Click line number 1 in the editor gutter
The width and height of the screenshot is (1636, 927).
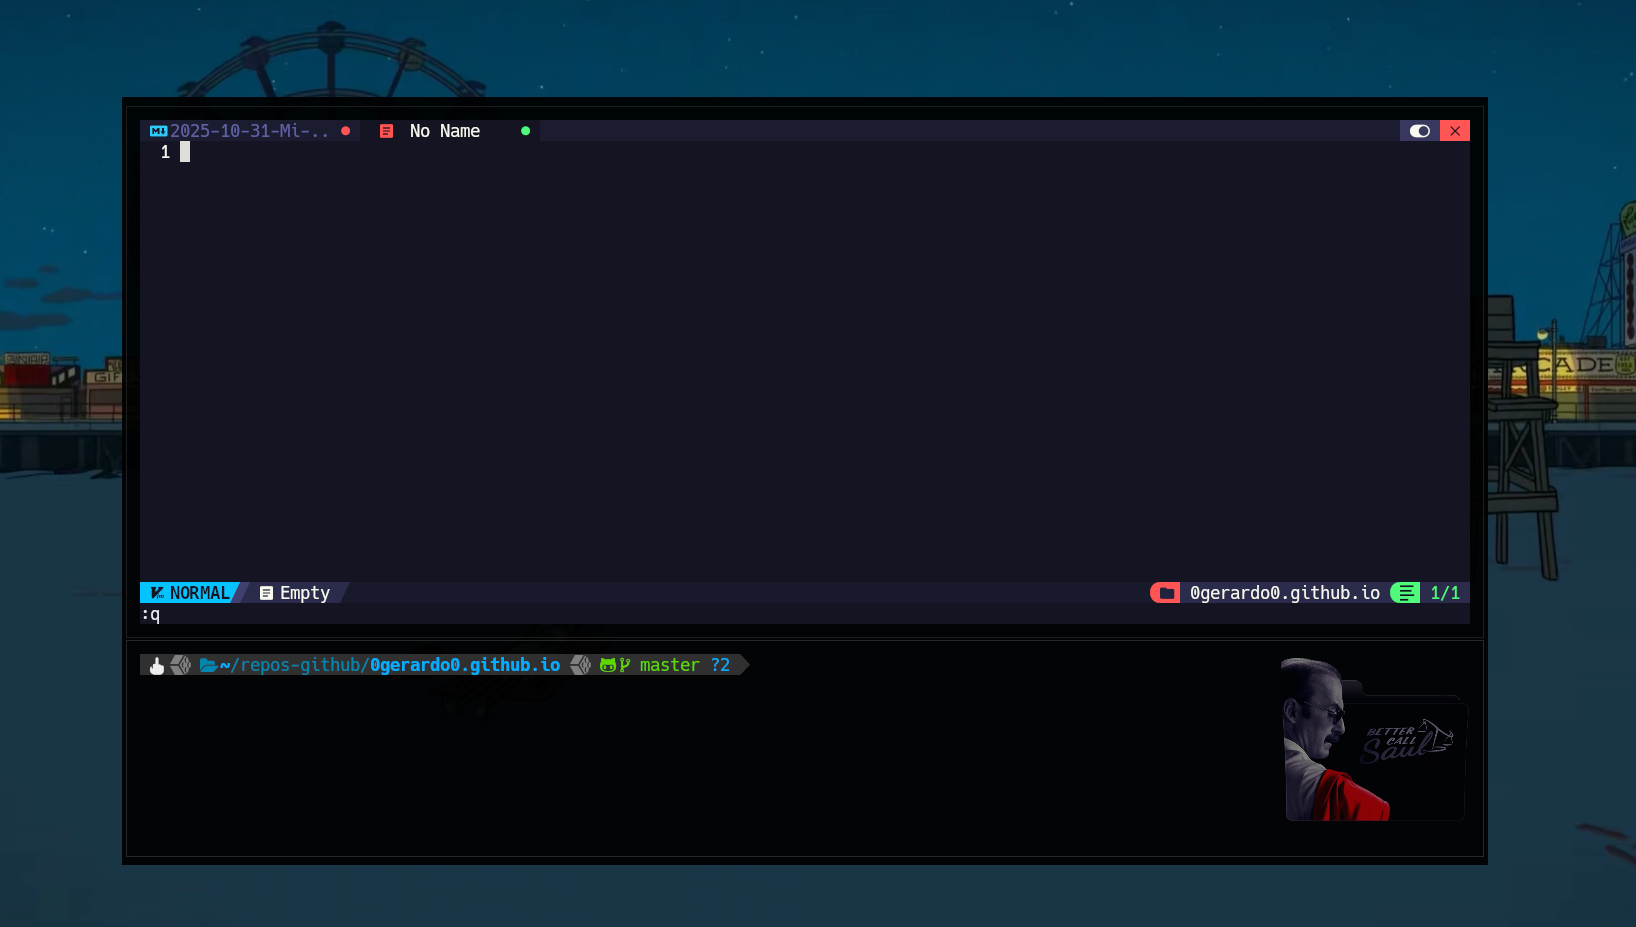pos(165,152)
